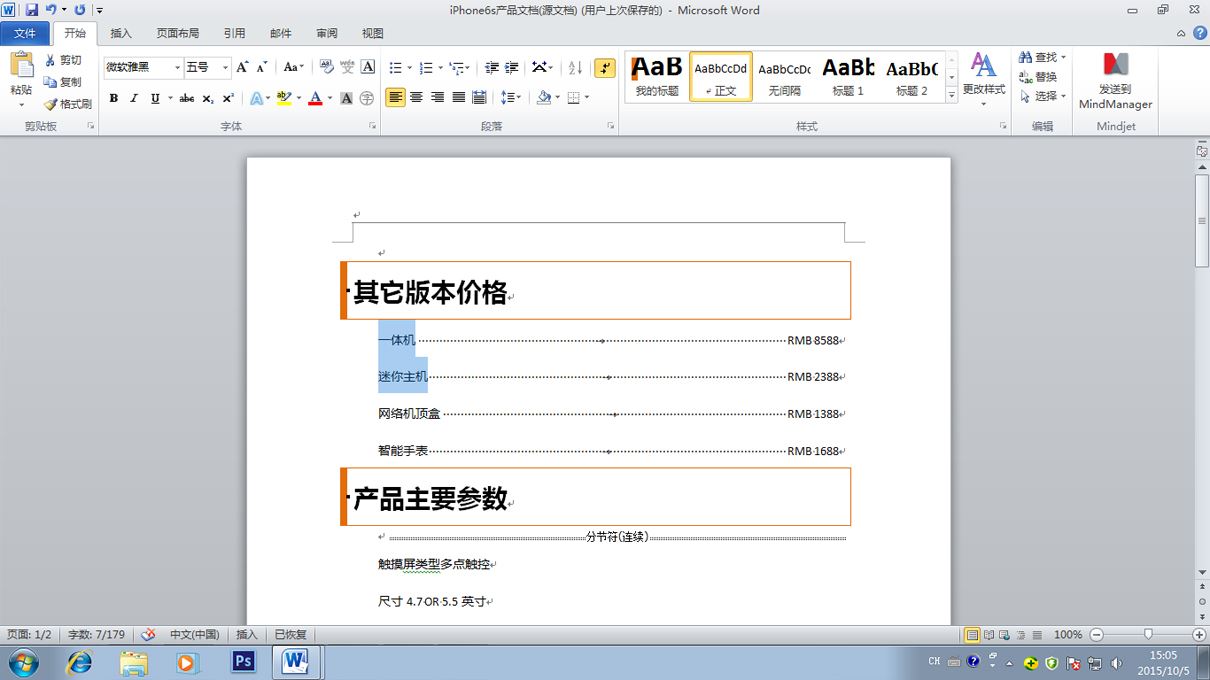Click the Shrink Font icon
1210x680 pixels.
[x=262, y=67]
